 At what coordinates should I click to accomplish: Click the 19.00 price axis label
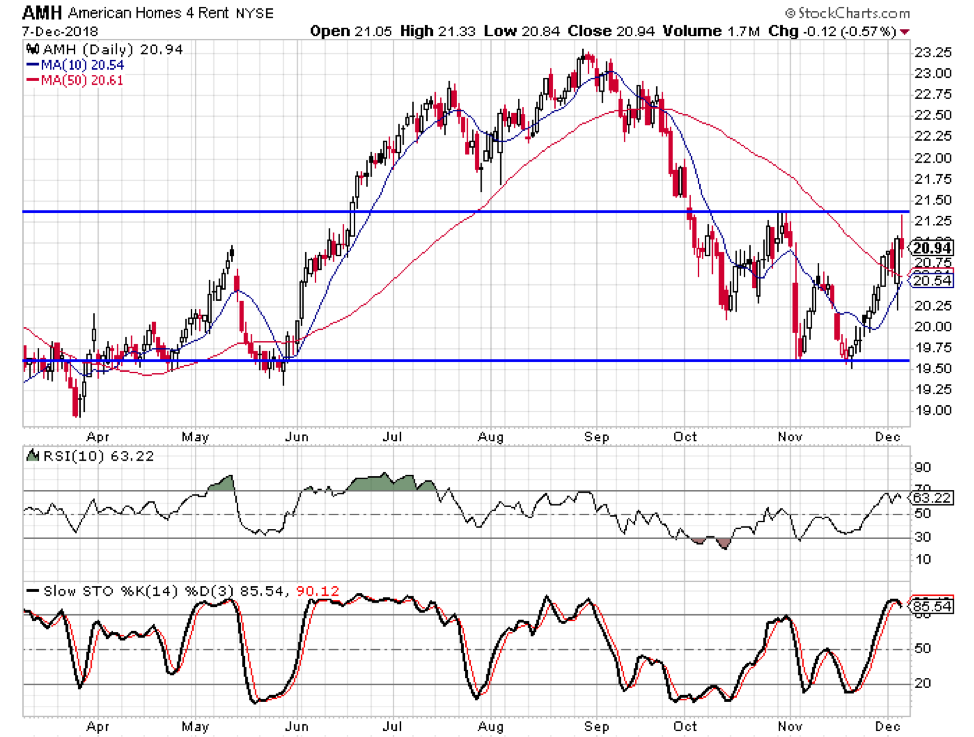[x=932, y=411]
